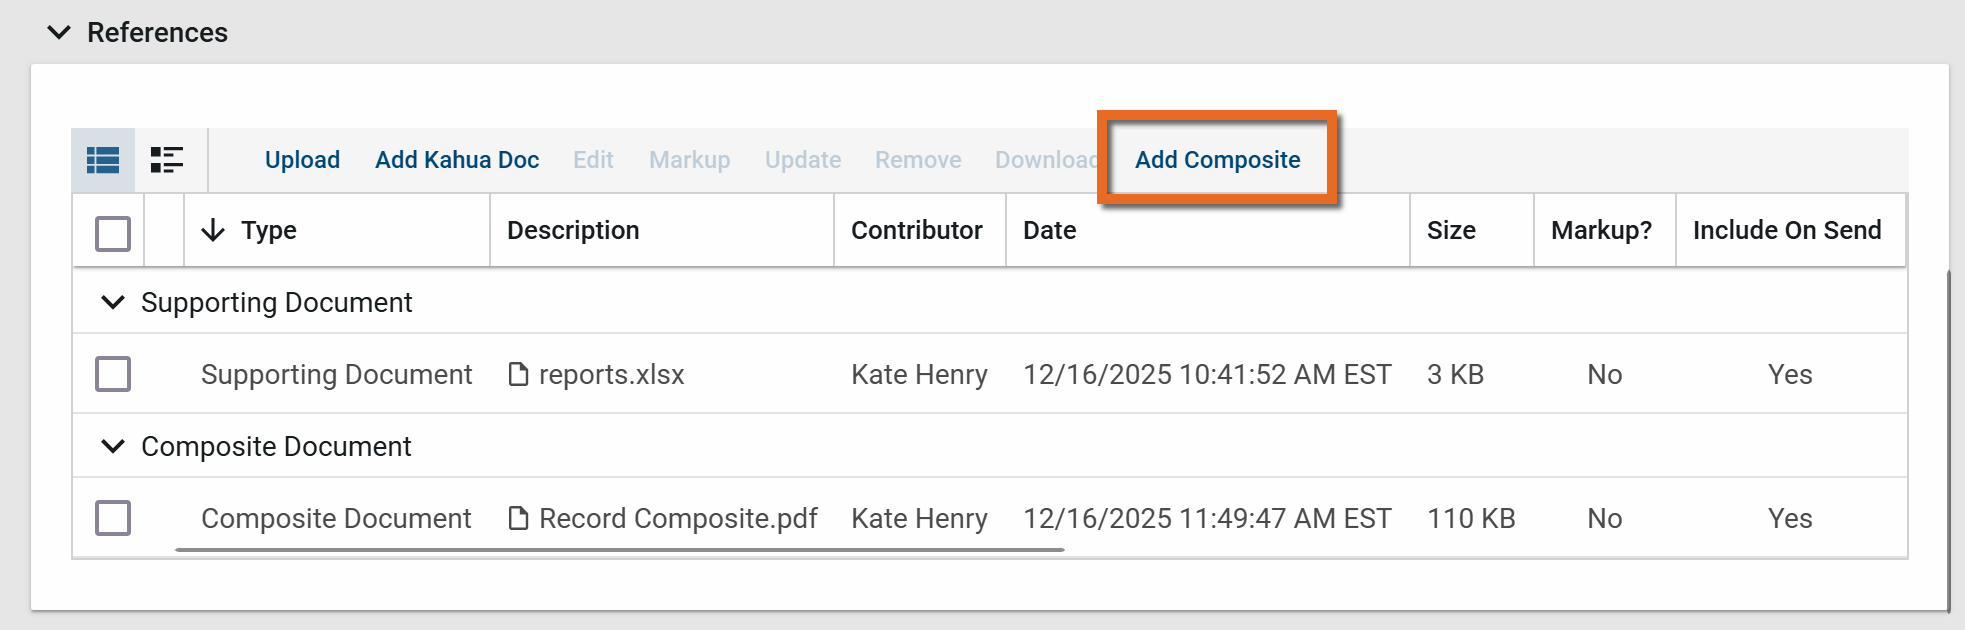
Task: Open the Record Composite.pdf link
Action: [678, 519]
